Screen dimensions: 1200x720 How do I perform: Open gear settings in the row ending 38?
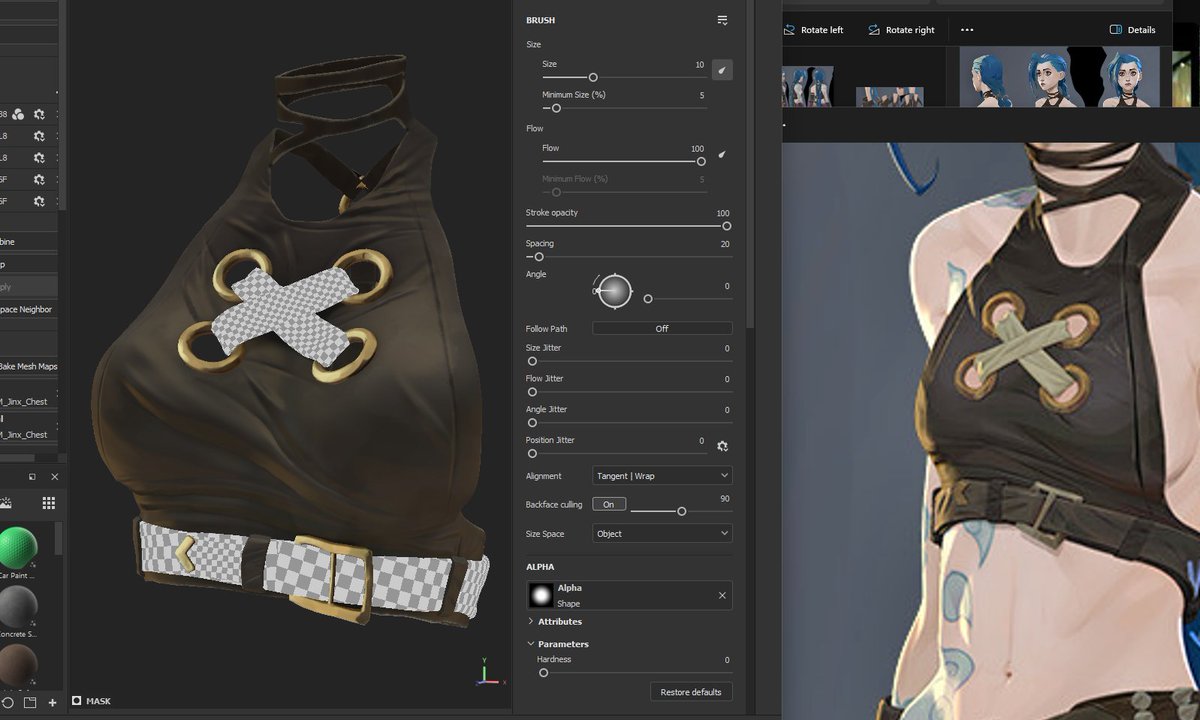coord(39,114)
